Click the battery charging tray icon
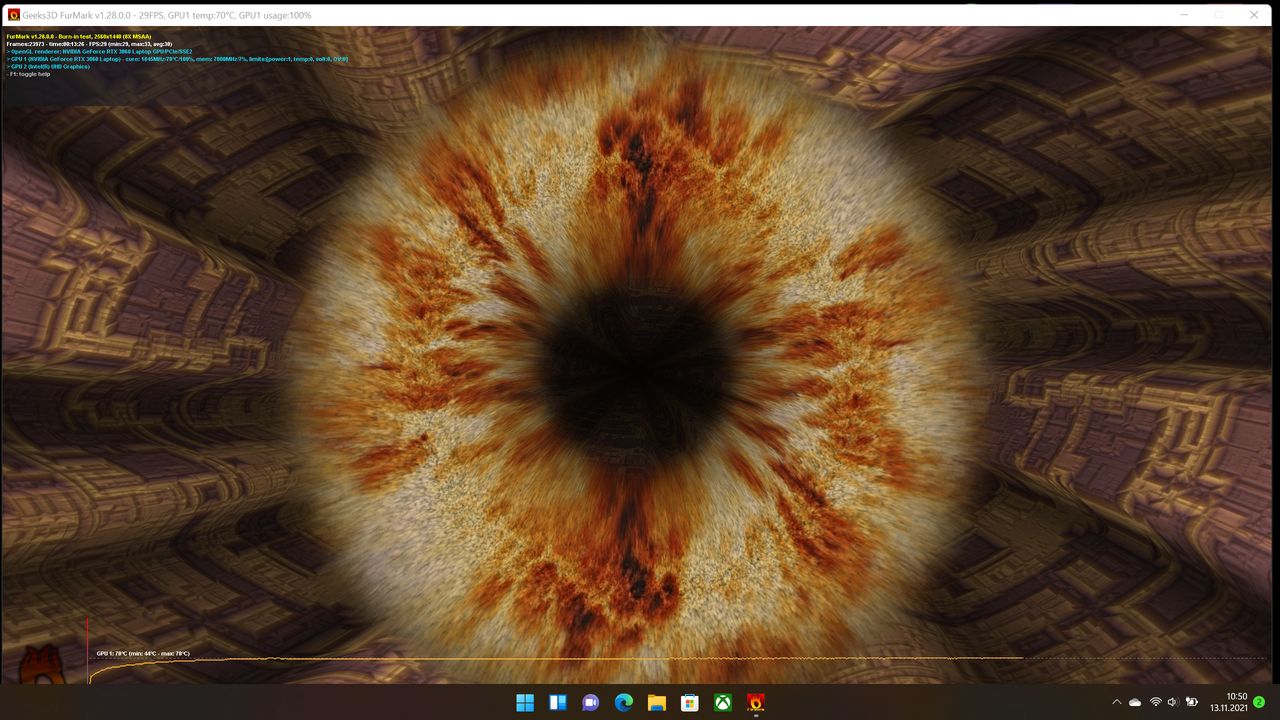 [1192, 702]
